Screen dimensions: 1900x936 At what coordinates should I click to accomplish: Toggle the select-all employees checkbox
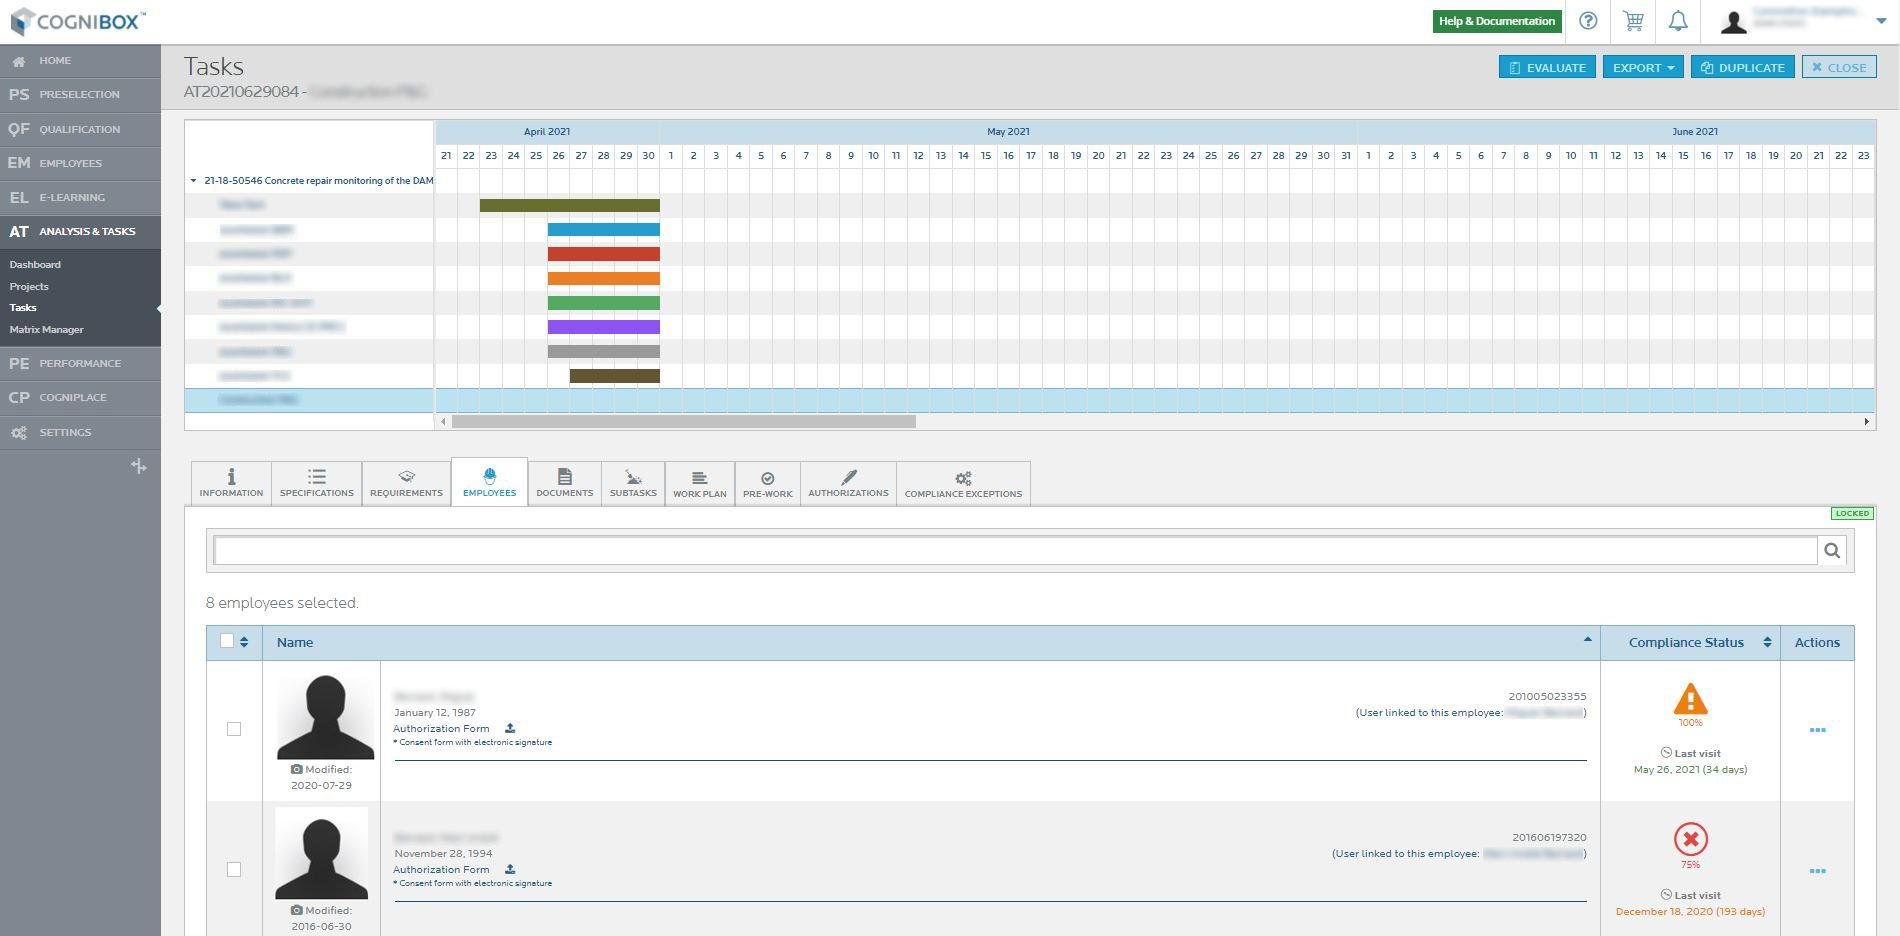(x=227, y=641)
